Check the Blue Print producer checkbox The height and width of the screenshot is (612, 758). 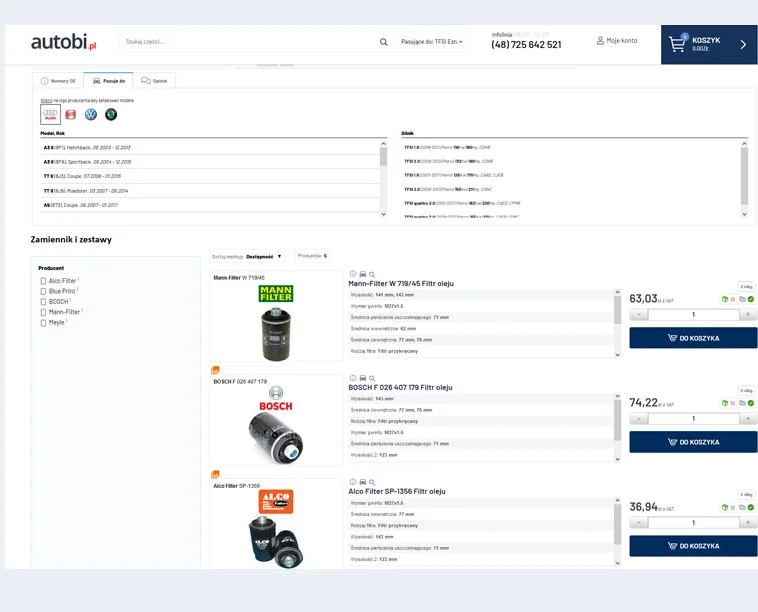coord(44,291)
